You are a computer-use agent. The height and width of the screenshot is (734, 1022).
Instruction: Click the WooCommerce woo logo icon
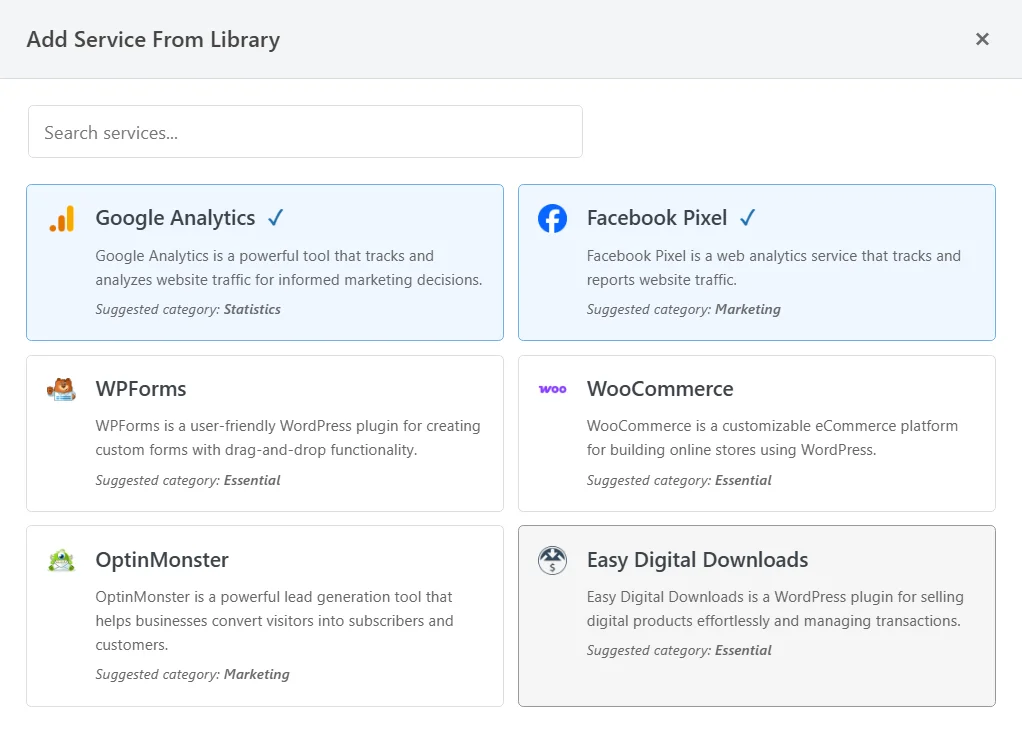click(x=552, y=389)
